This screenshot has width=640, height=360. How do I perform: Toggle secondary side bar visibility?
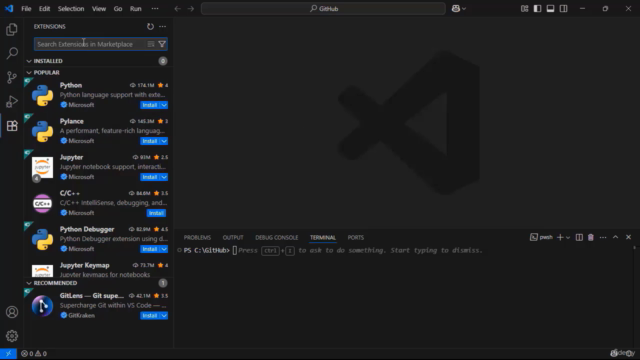point(563,9)
